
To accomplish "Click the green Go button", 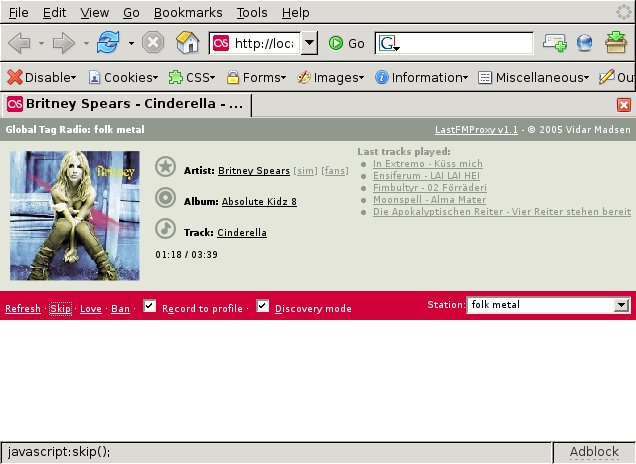I will click(x=346, y=43).
